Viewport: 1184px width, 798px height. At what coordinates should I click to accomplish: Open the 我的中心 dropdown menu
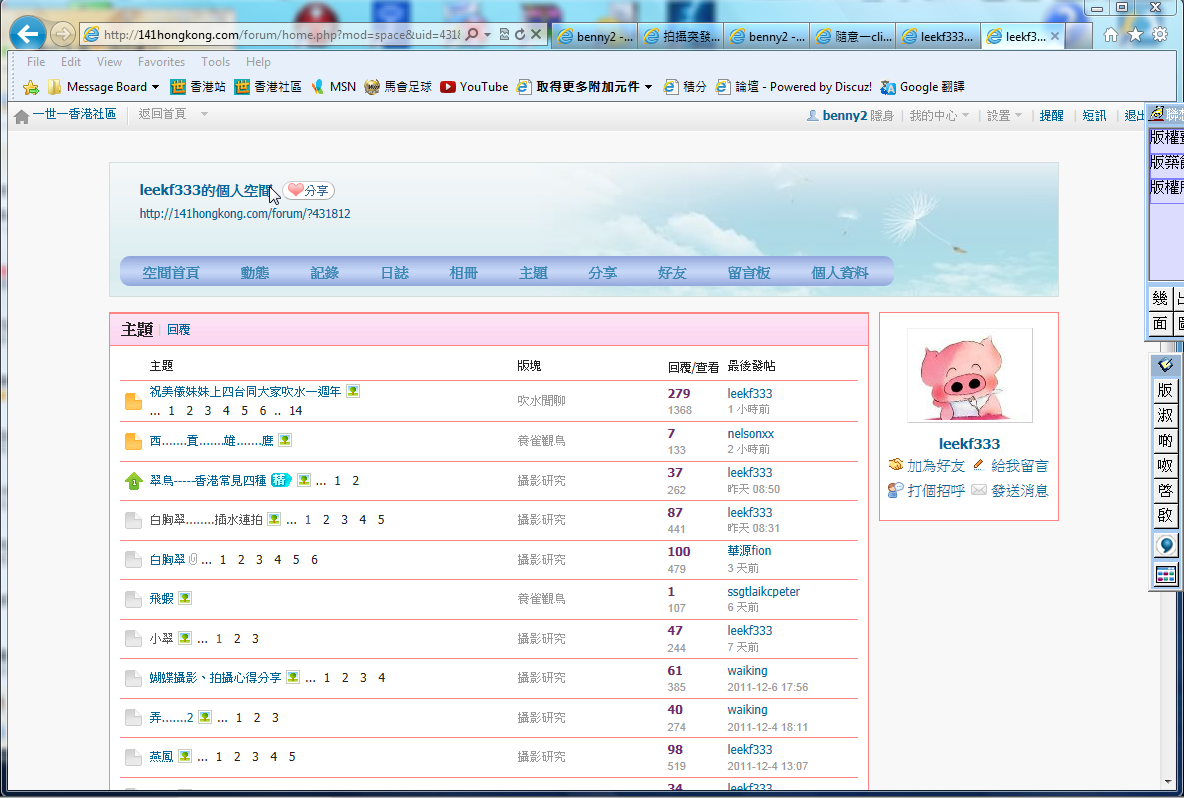(933, 115)
